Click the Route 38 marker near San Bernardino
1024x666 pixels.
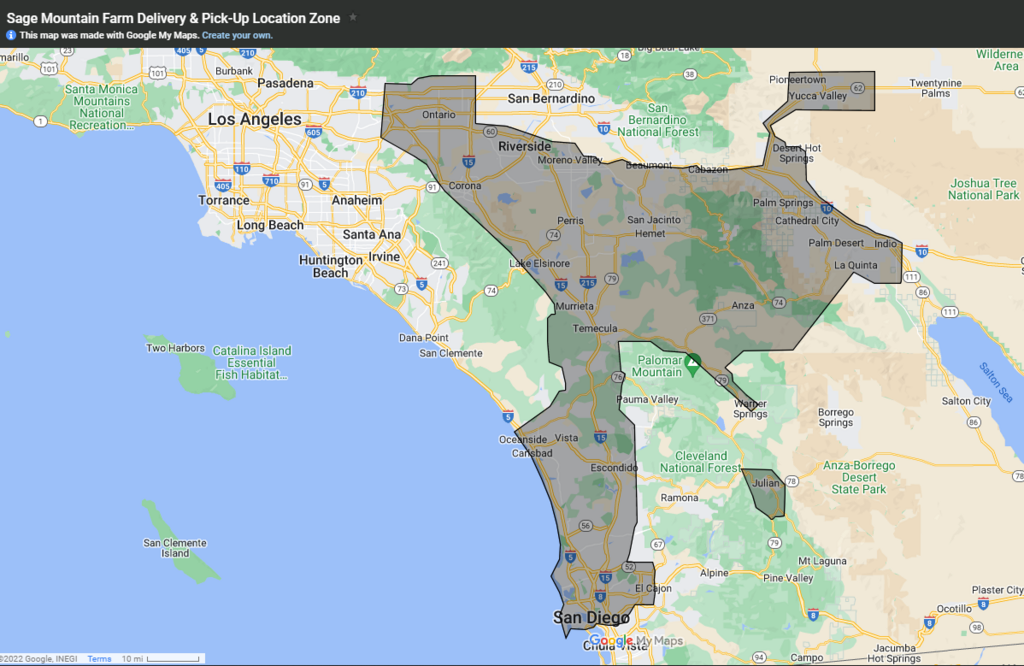click(x=690, y=74)
